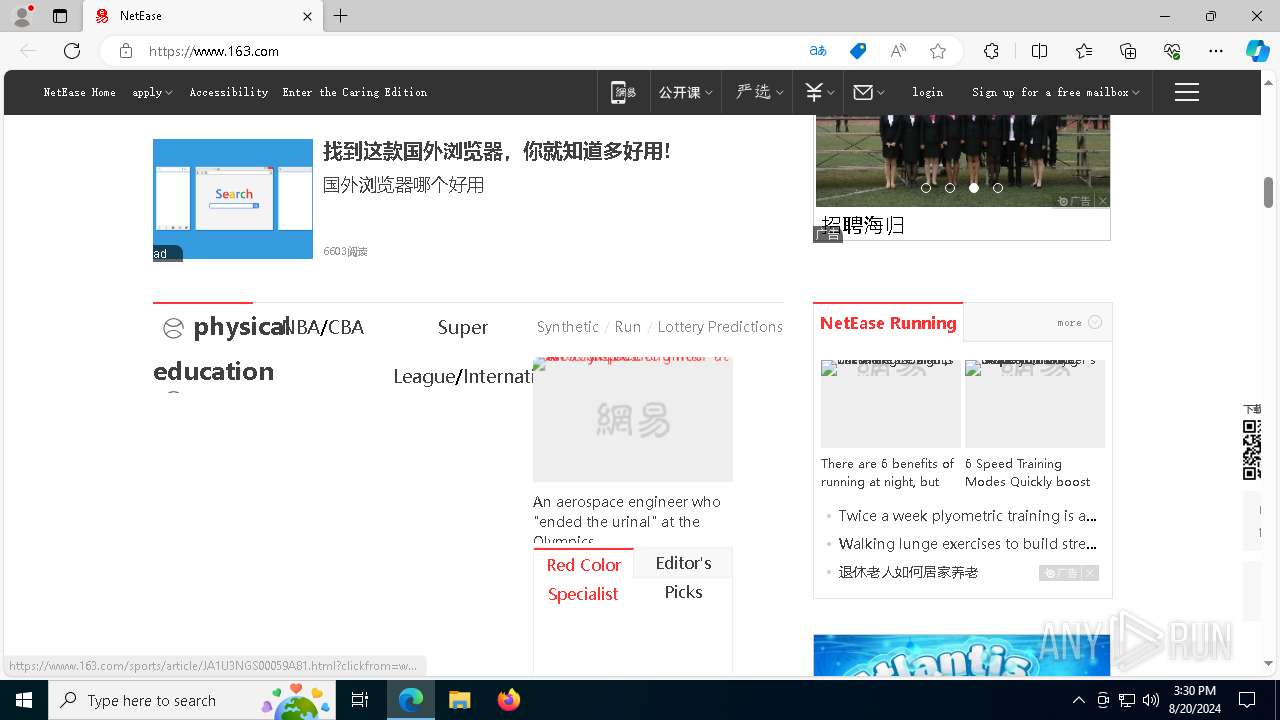
Task: Open browser Extensions puzzle icon
Action: (x=991, y=51)
